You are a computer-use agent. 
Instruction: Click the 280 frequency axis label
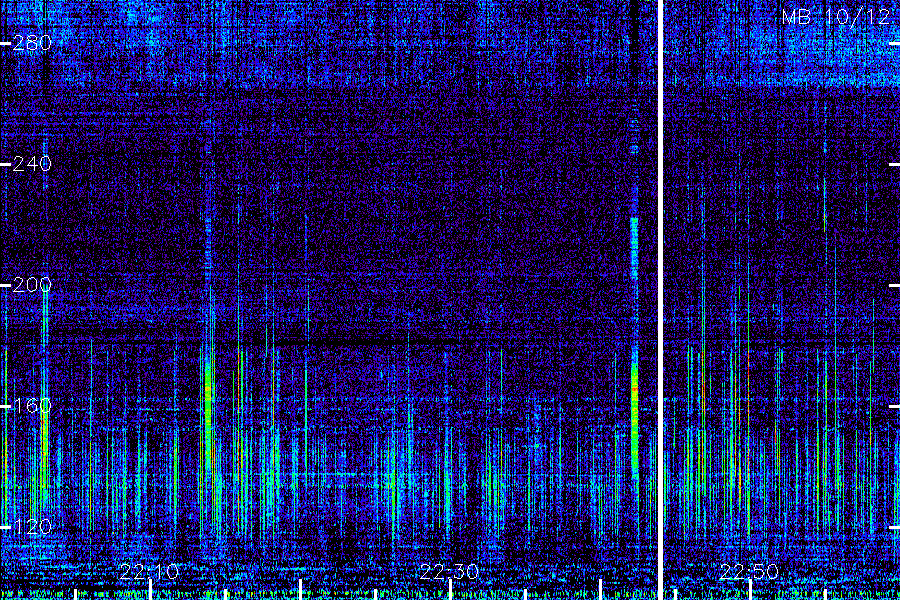point(32,43)
